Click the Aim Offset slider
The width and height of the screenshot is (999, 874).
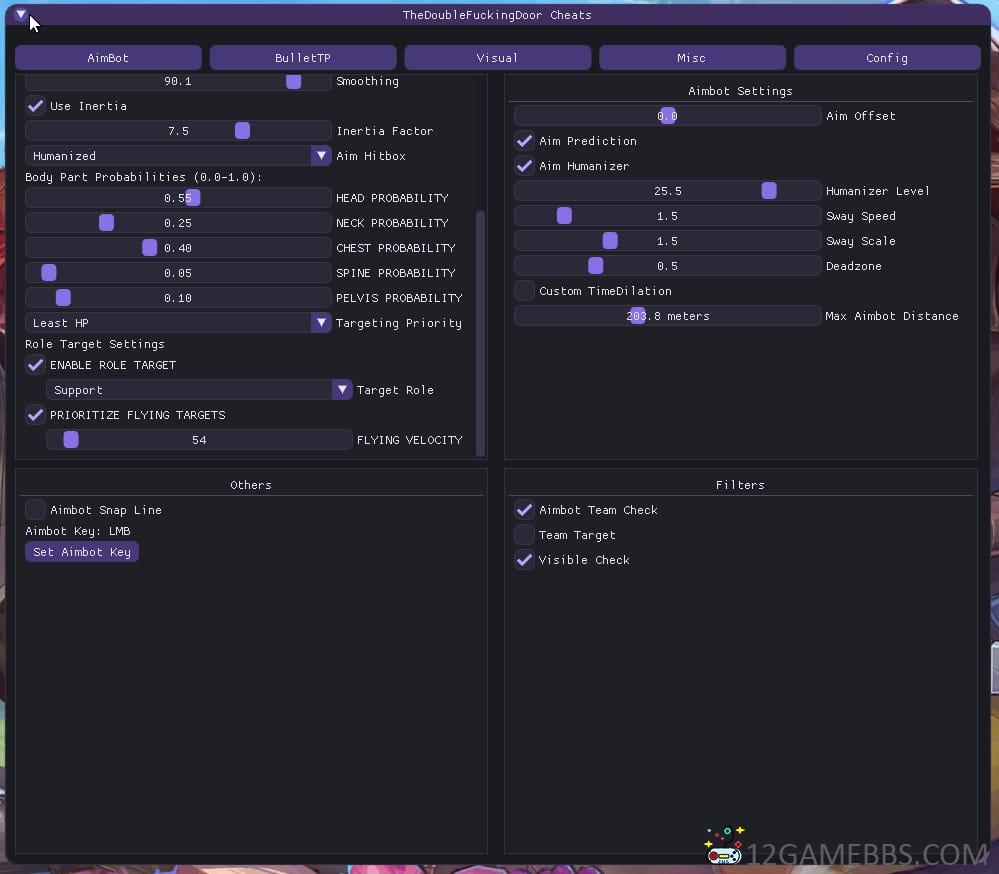[x=667, y=115]
